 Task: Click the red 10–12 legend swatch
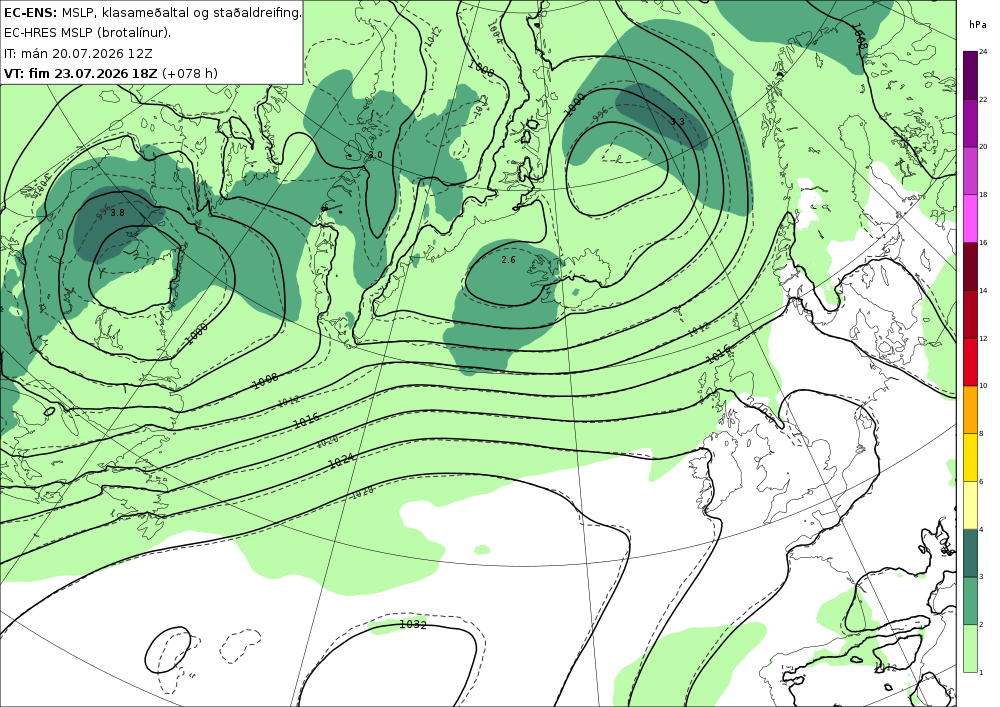(970, 362)
